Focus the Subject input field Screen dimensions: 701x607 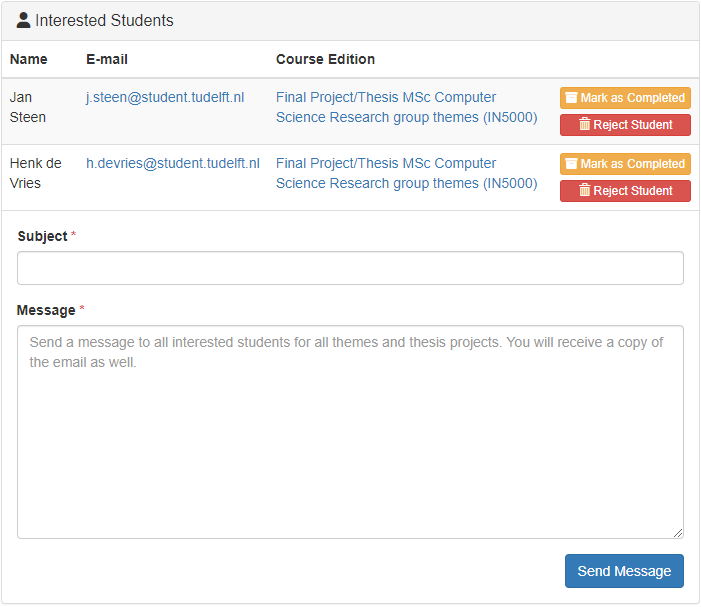tap(350, 268)
